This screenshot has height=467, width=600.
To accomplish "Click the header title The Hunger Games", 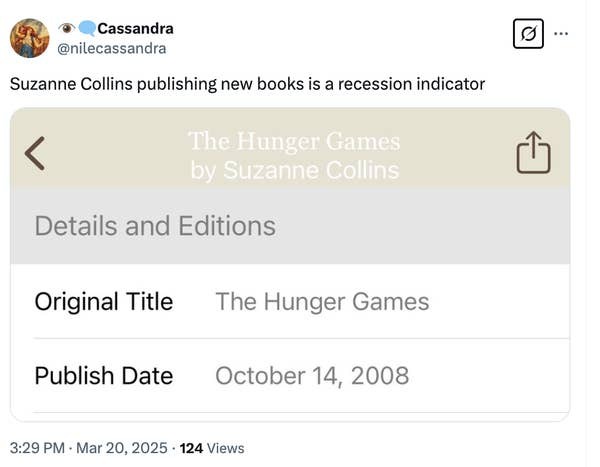I will [294, 141].
